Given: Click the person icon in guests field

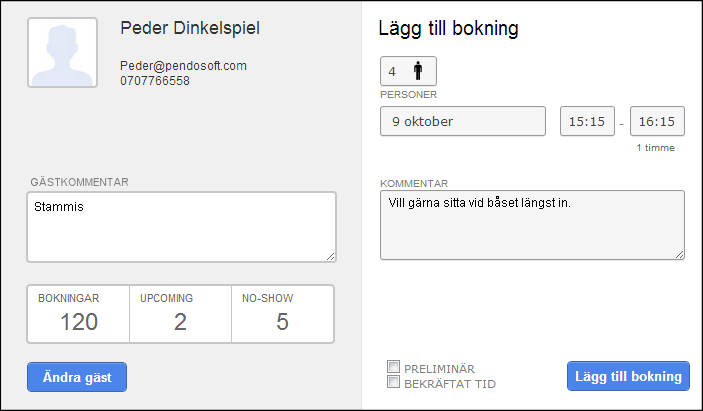Looking at the screenshot, I should pos(418,71).
